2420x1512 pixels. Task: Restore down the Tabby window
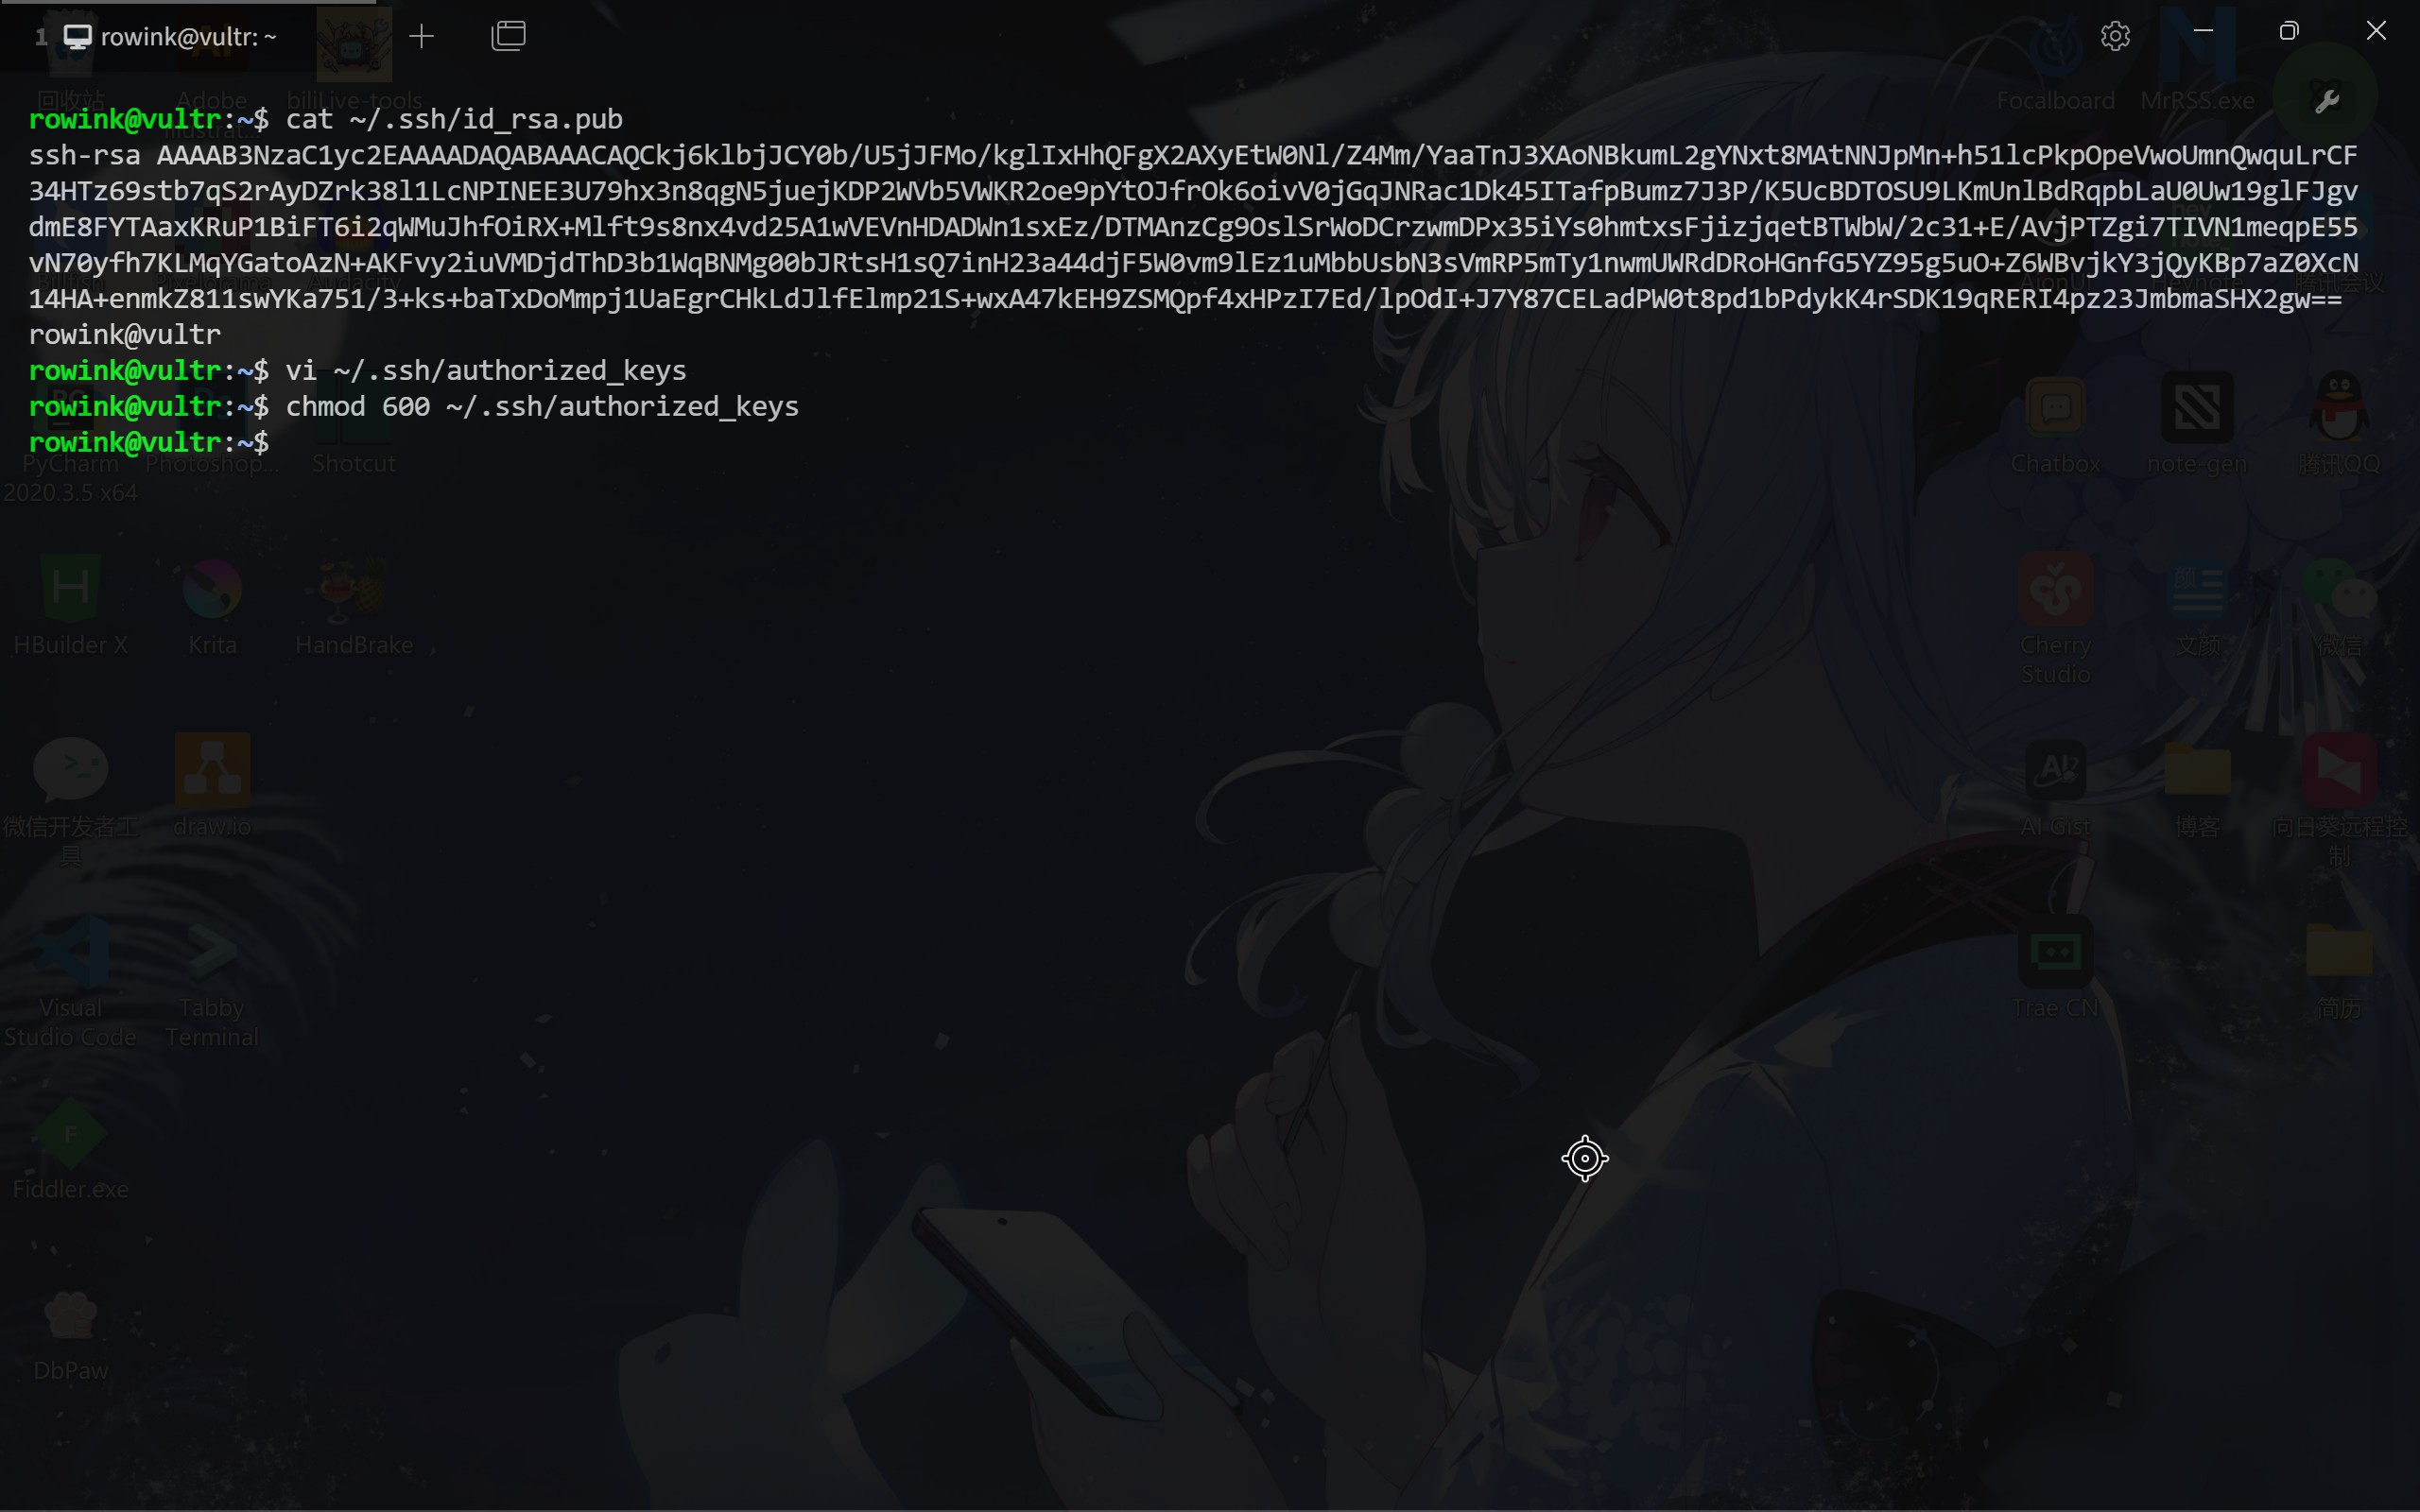point(2289,31)
